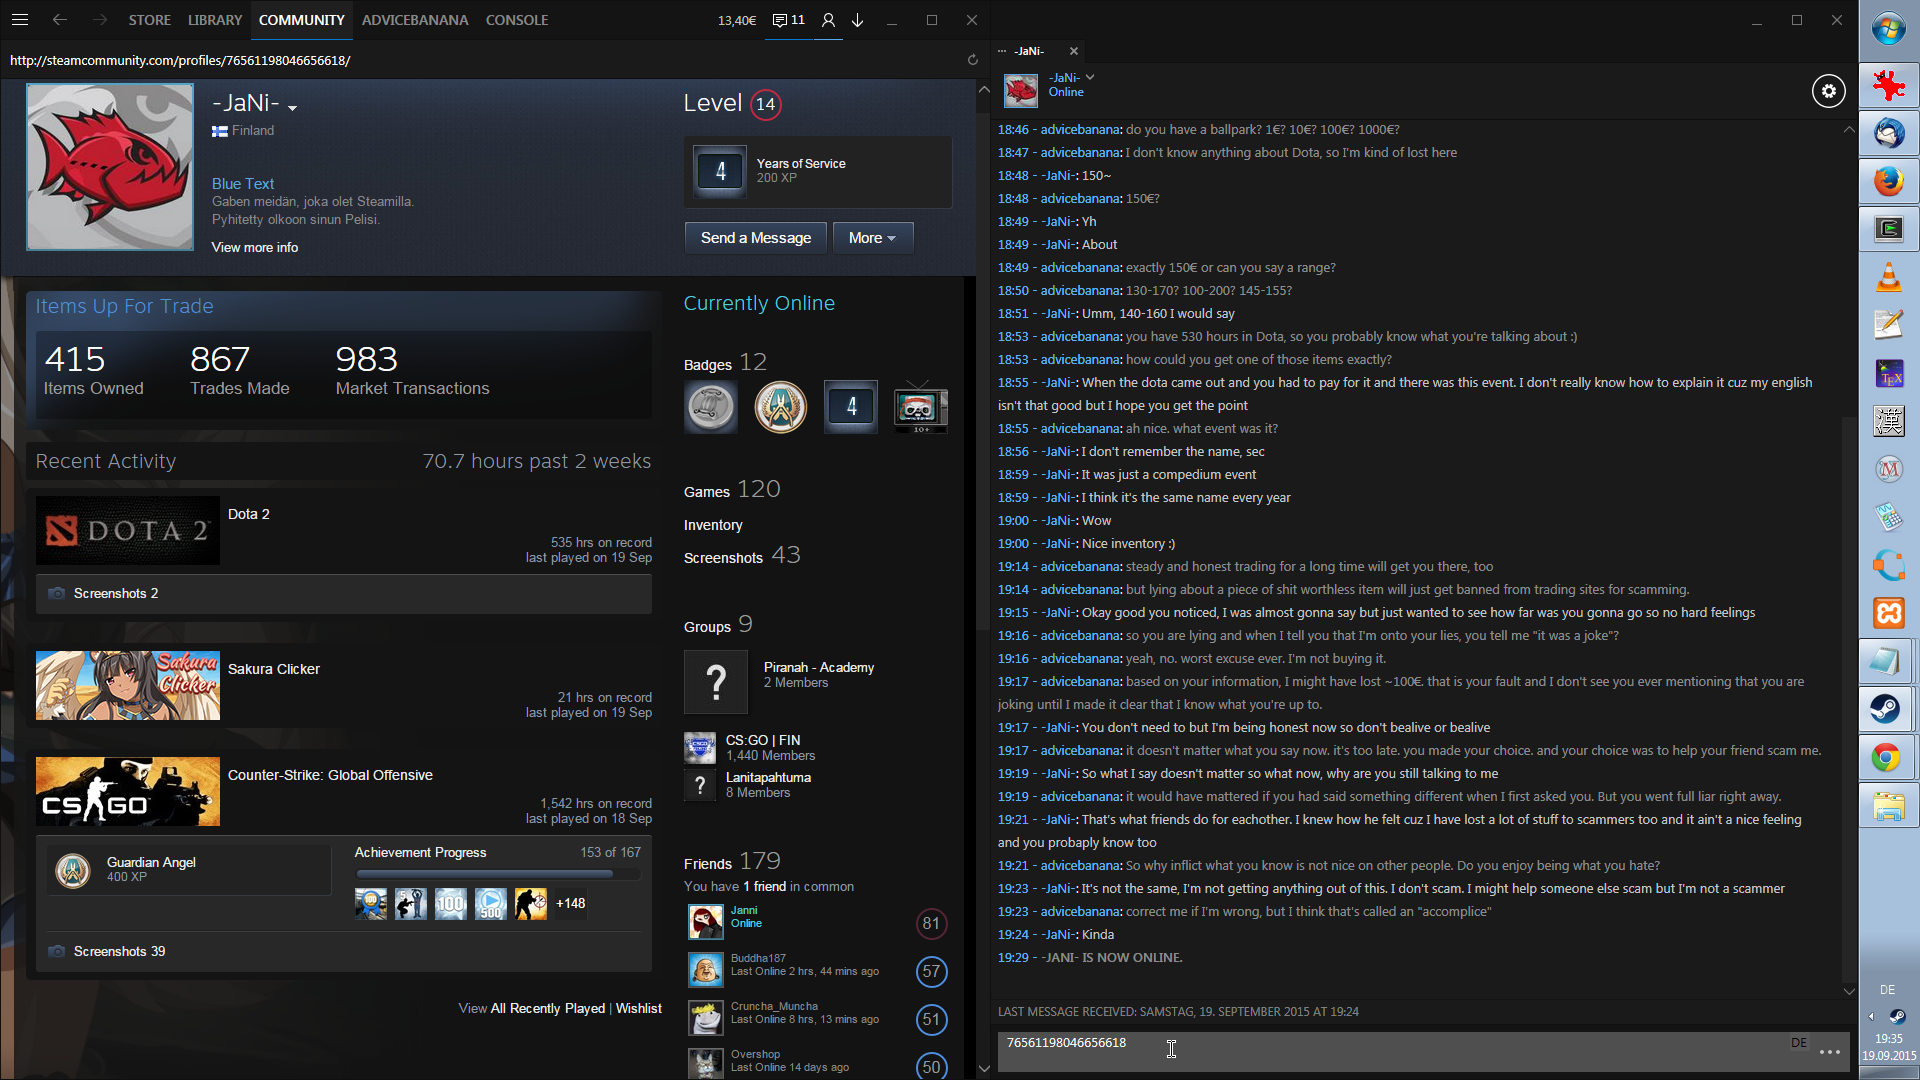
Task: Switch to the LIBRARY tab
Action: tap(215, 20)
